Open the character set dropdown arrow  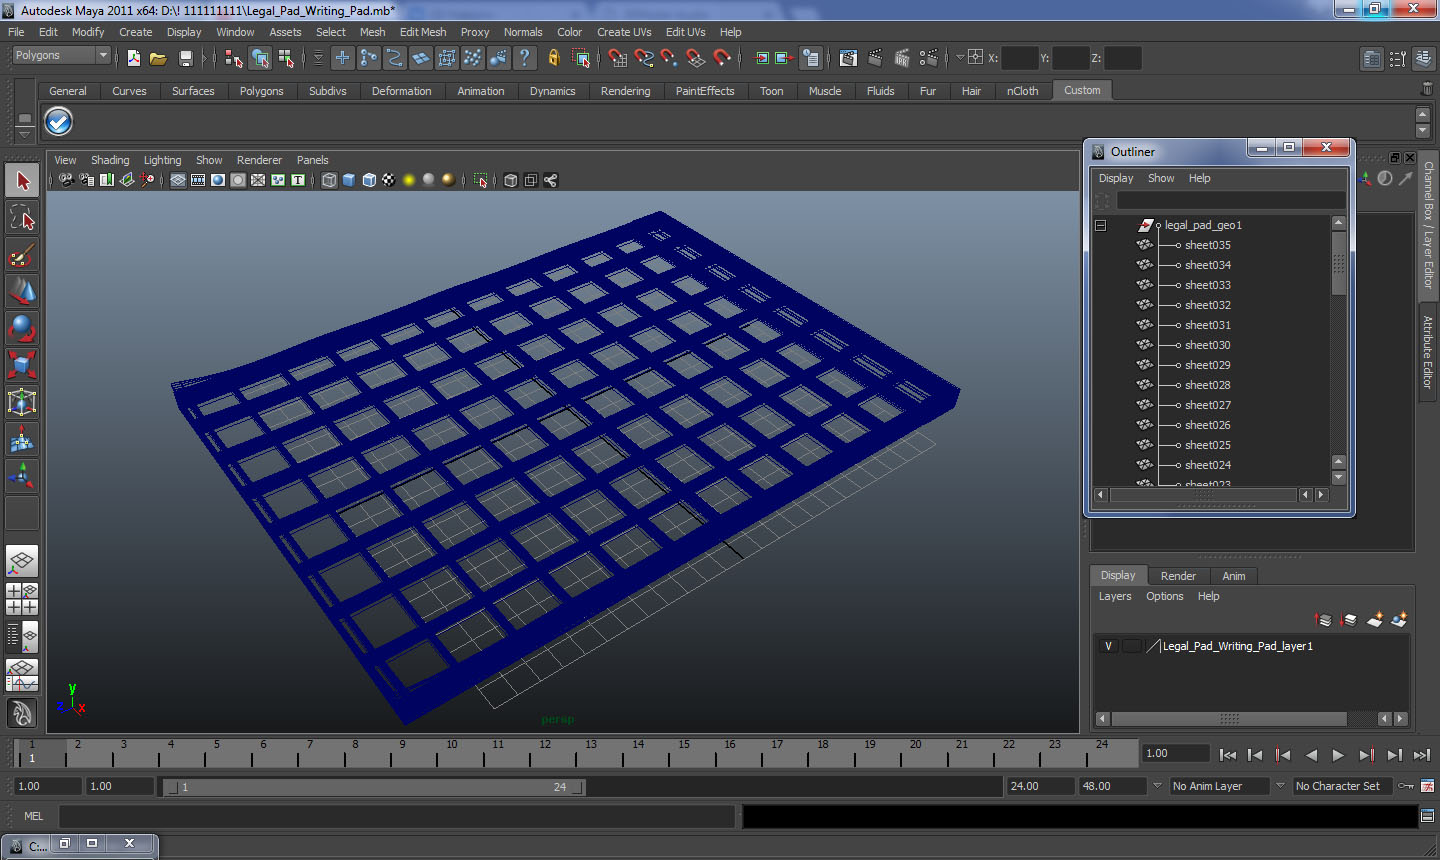[1280, 786]
